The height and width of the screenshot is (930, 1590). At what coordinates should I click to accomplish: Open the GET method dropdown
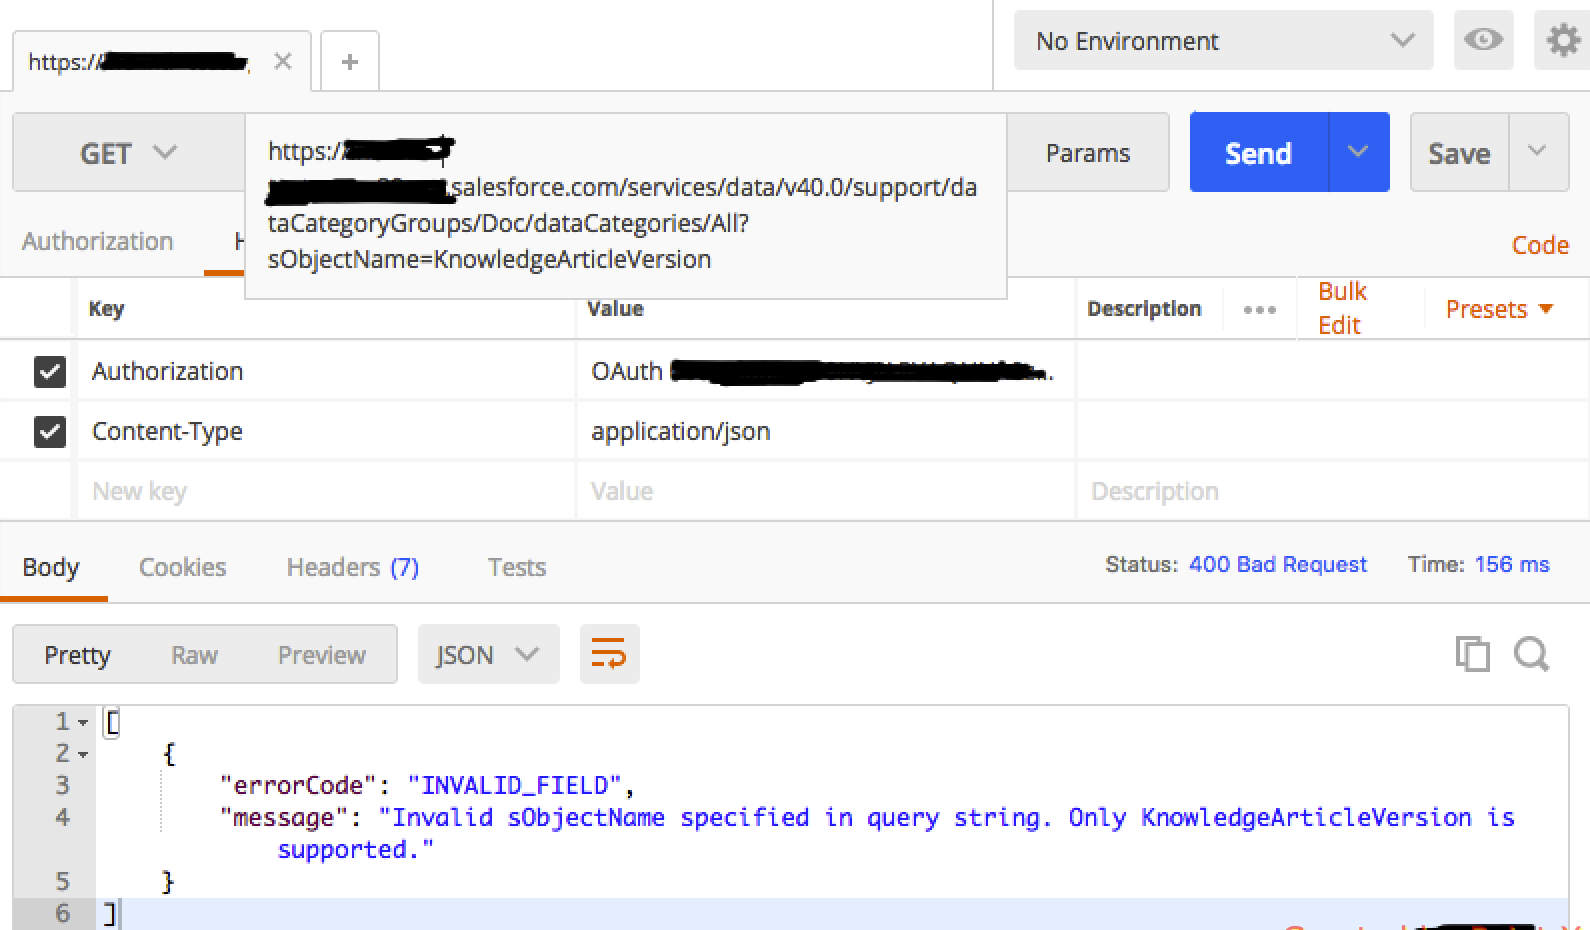tap(128, 153)
